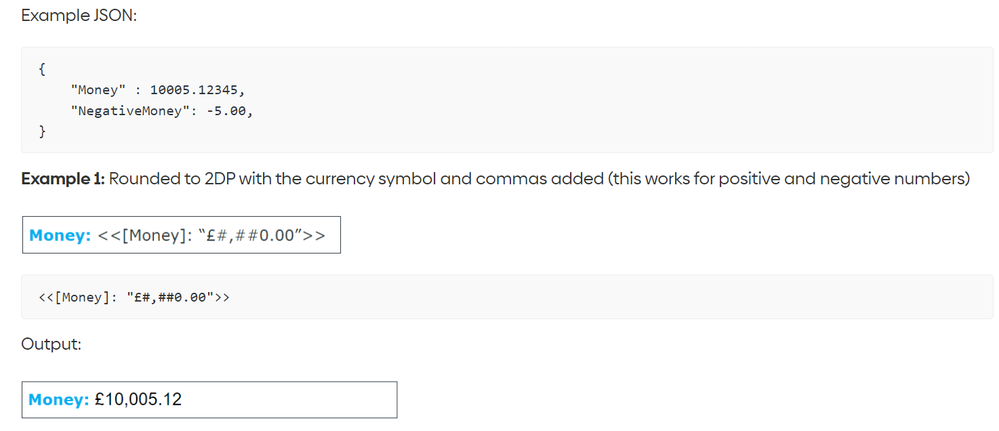
Task: Click the closing curly brace in JSON
Action: click(x=42, y=132)
